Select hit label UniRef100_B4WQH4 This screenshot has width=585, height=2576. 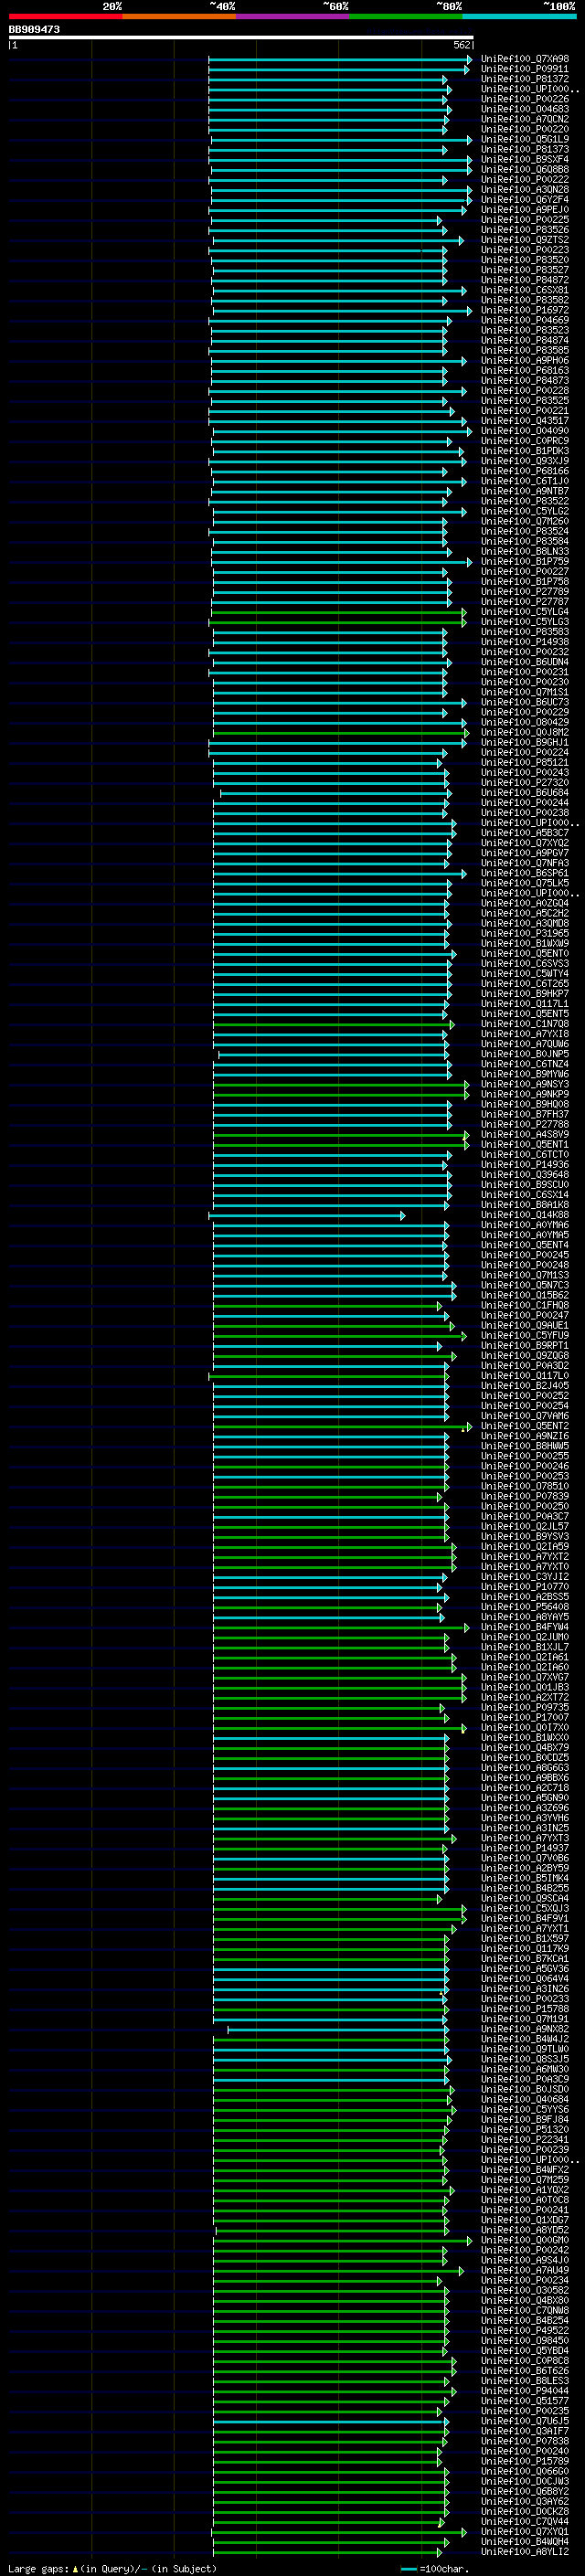(x=524, y=2541)
